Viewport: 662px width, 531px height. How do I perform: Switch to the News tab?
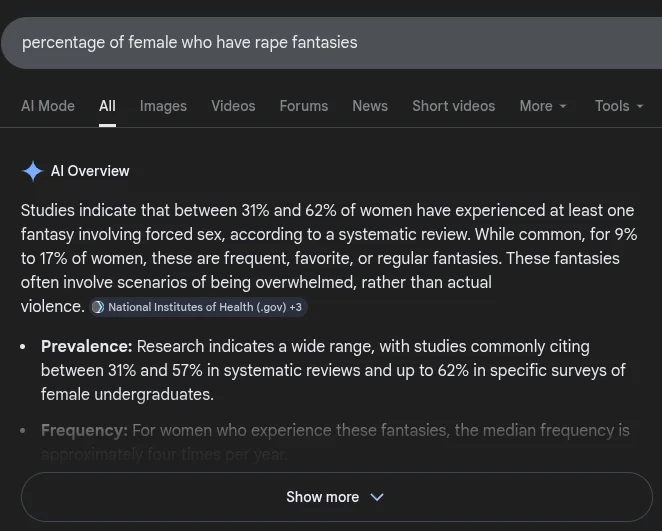[370, 106]
